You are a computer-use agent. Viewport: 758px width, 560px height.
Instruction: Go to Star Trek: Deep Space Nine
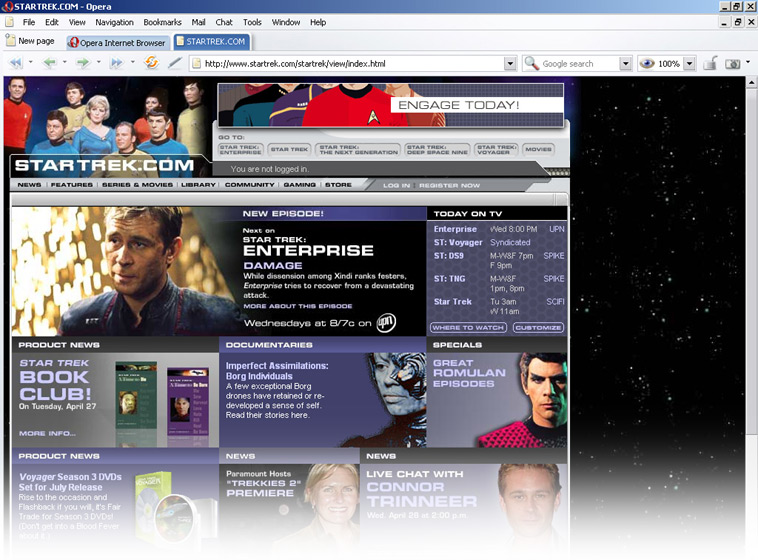click(437, 149)
